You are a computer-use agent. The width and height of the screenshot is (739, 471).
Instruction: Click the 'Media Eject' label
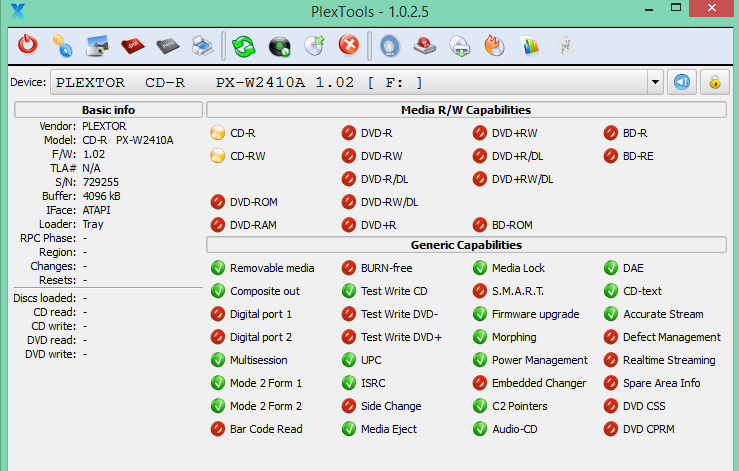(389, 429)
